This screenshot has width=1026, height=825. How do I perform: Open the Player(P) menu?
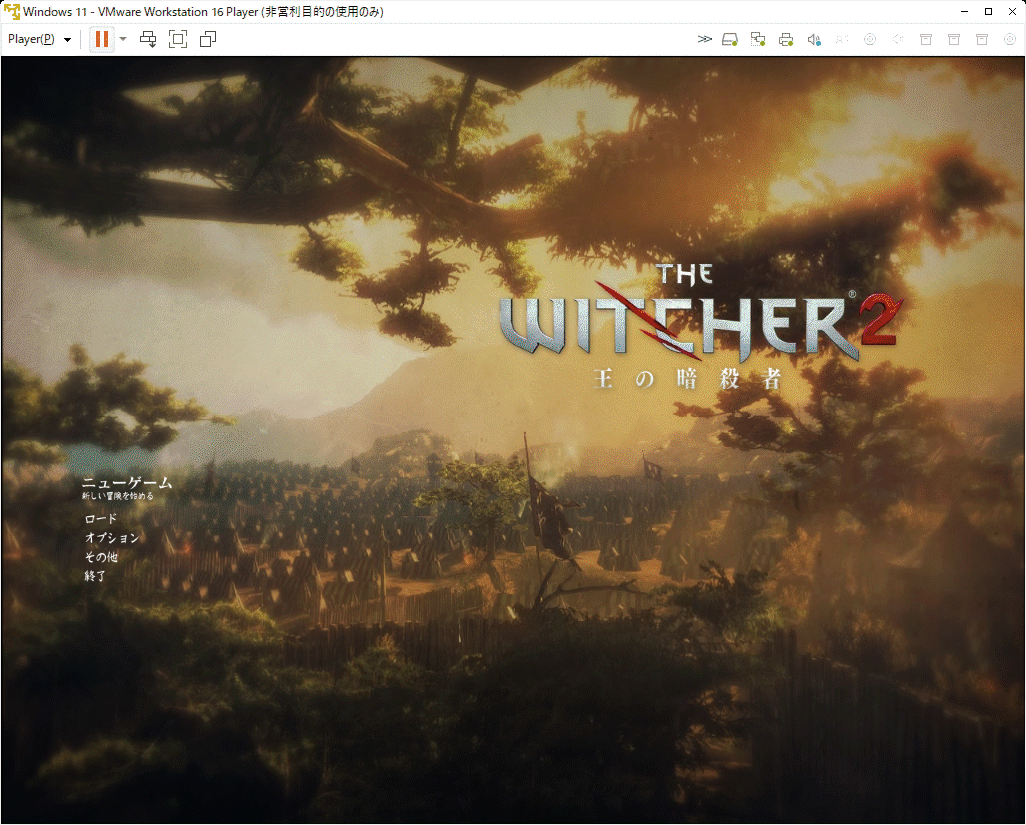(39, 39)
